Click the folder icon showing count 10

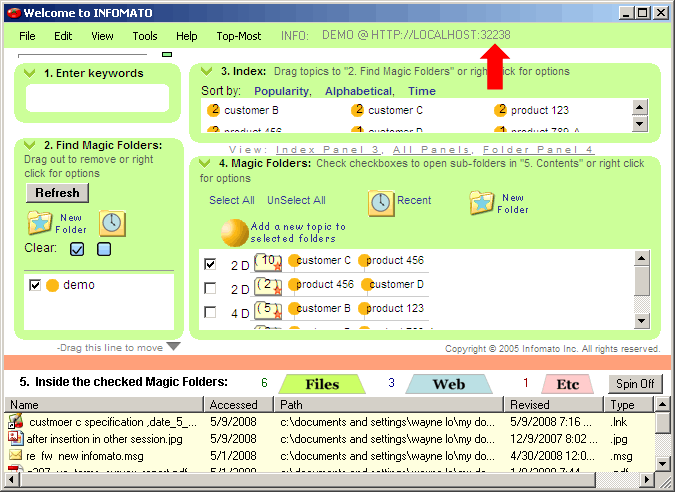click(x=268, y=262)
